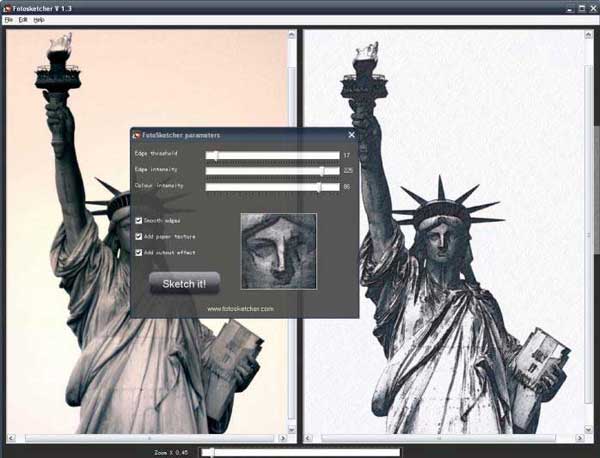This screenshot has height=458, width=600.
Task: Click the Zoom slider at the bottom
Action: (x=300, y=453)
